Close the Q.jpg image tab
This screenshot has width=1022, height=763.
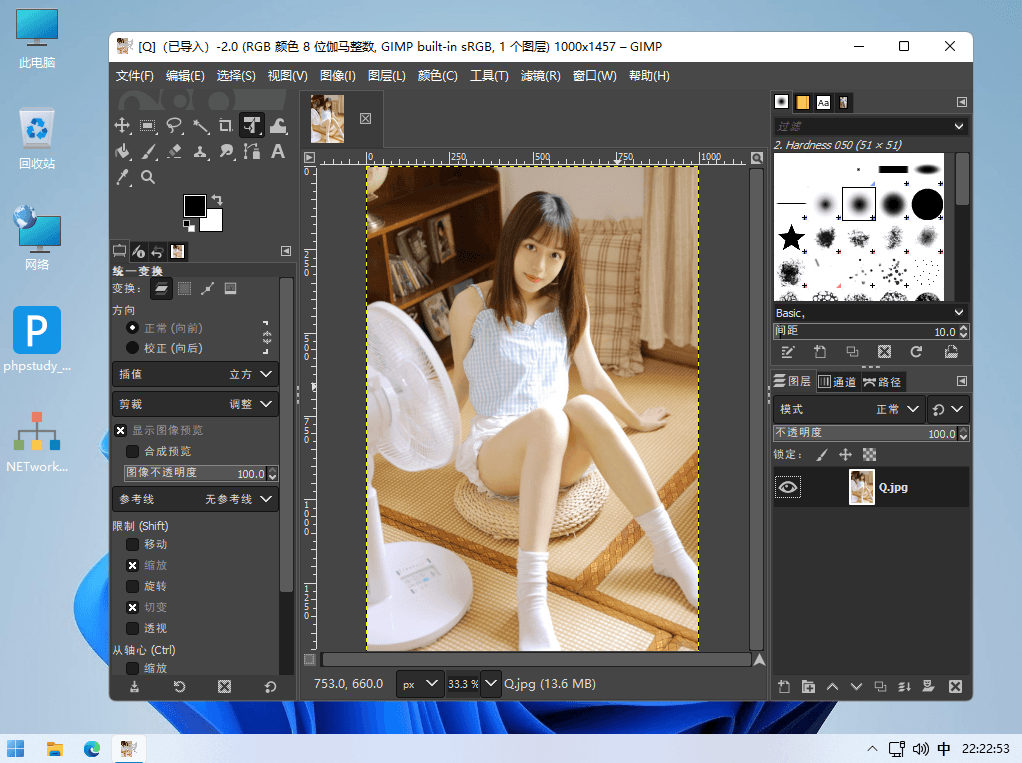point(366,119)
